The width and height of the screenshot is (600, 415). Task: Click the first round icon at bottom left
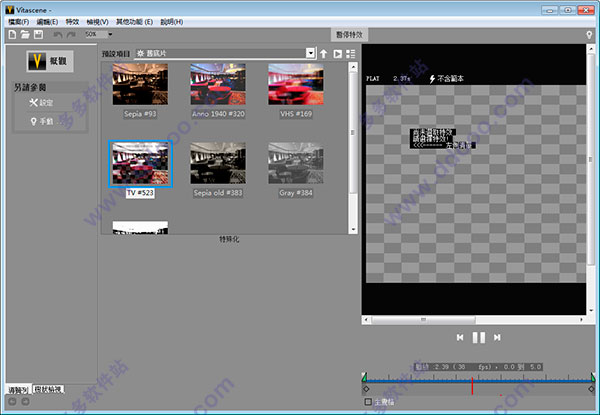(x=12, y=402)
